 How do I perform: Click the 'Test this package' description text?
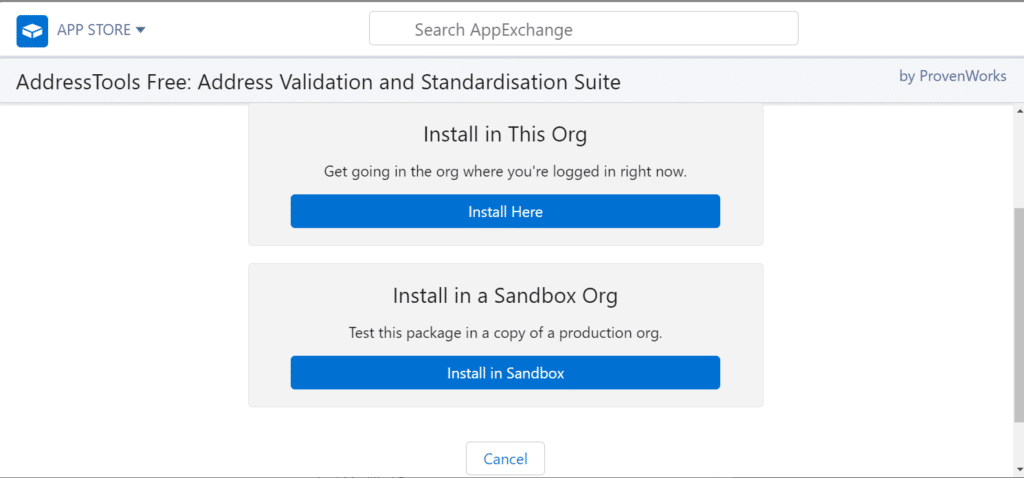coord(505,333)
